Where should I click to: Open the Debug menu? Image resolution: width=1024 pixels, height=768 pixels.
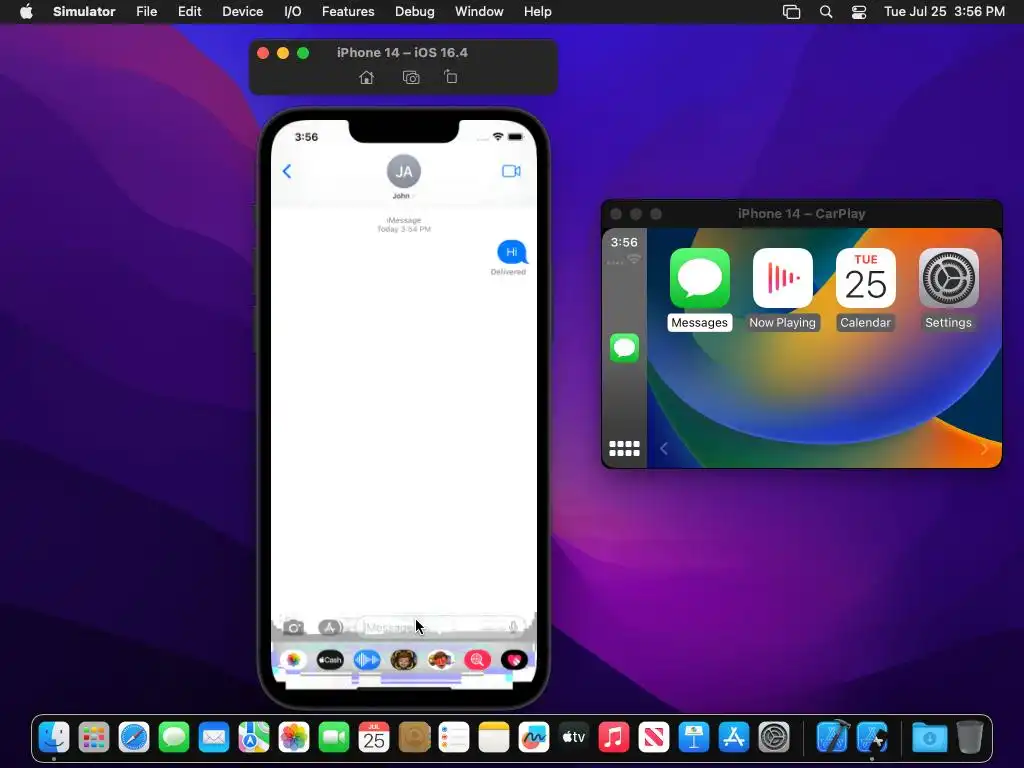415,12
